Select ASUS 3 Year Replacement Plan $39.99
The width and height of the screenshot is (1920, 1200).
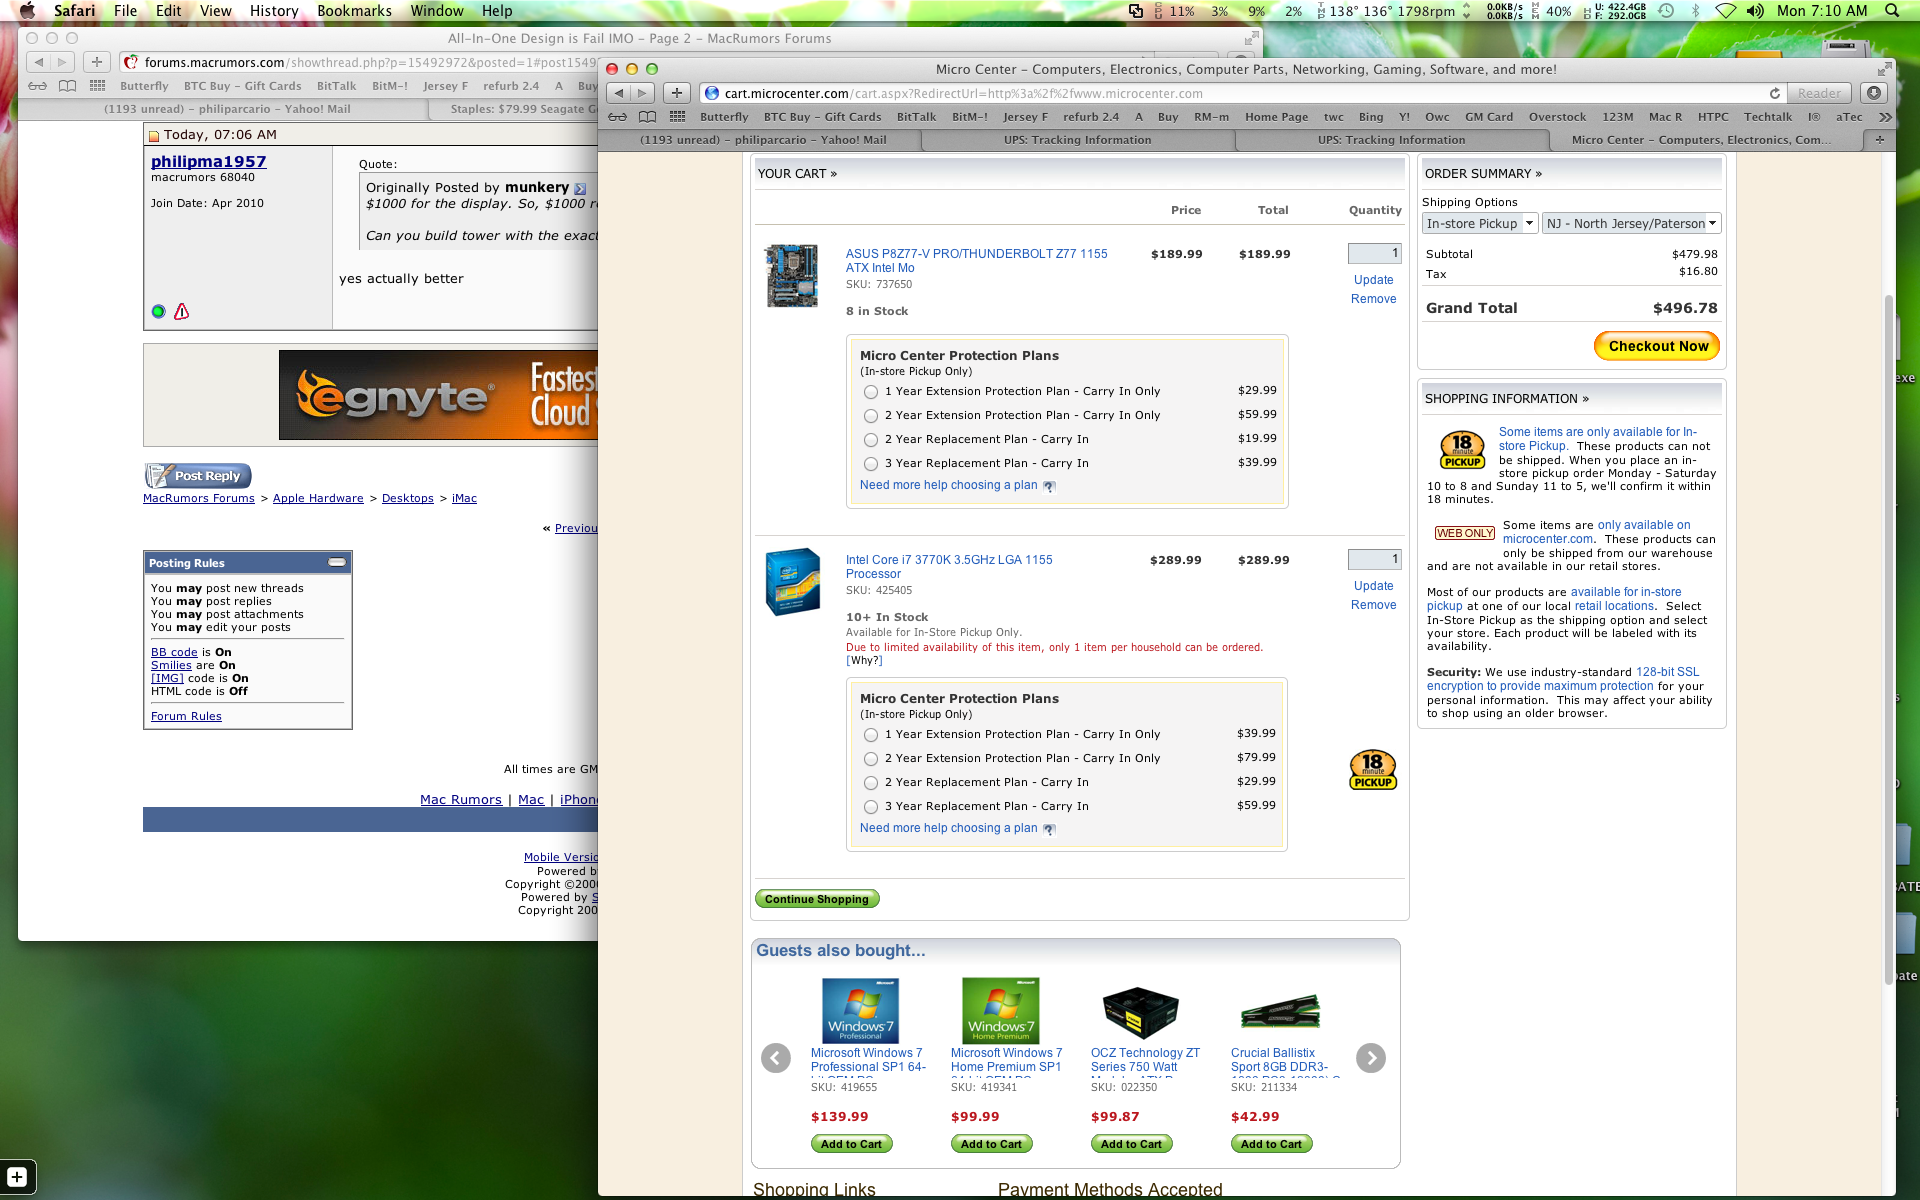(x=871, y=464)
